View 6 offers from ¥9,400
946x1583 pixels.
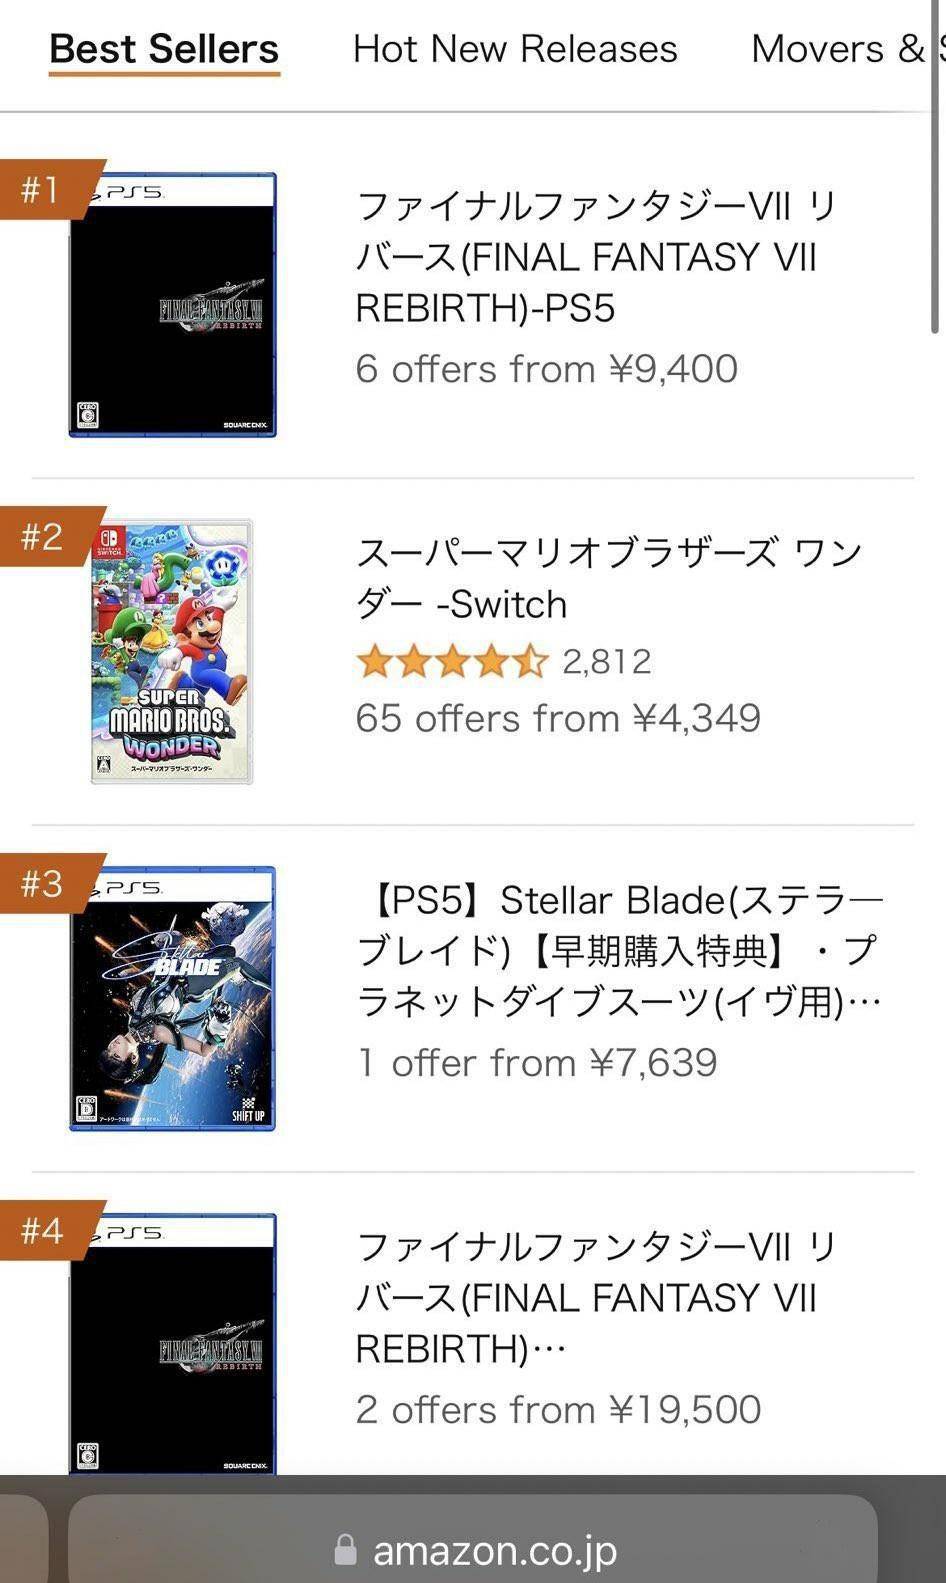click(546, 369)
